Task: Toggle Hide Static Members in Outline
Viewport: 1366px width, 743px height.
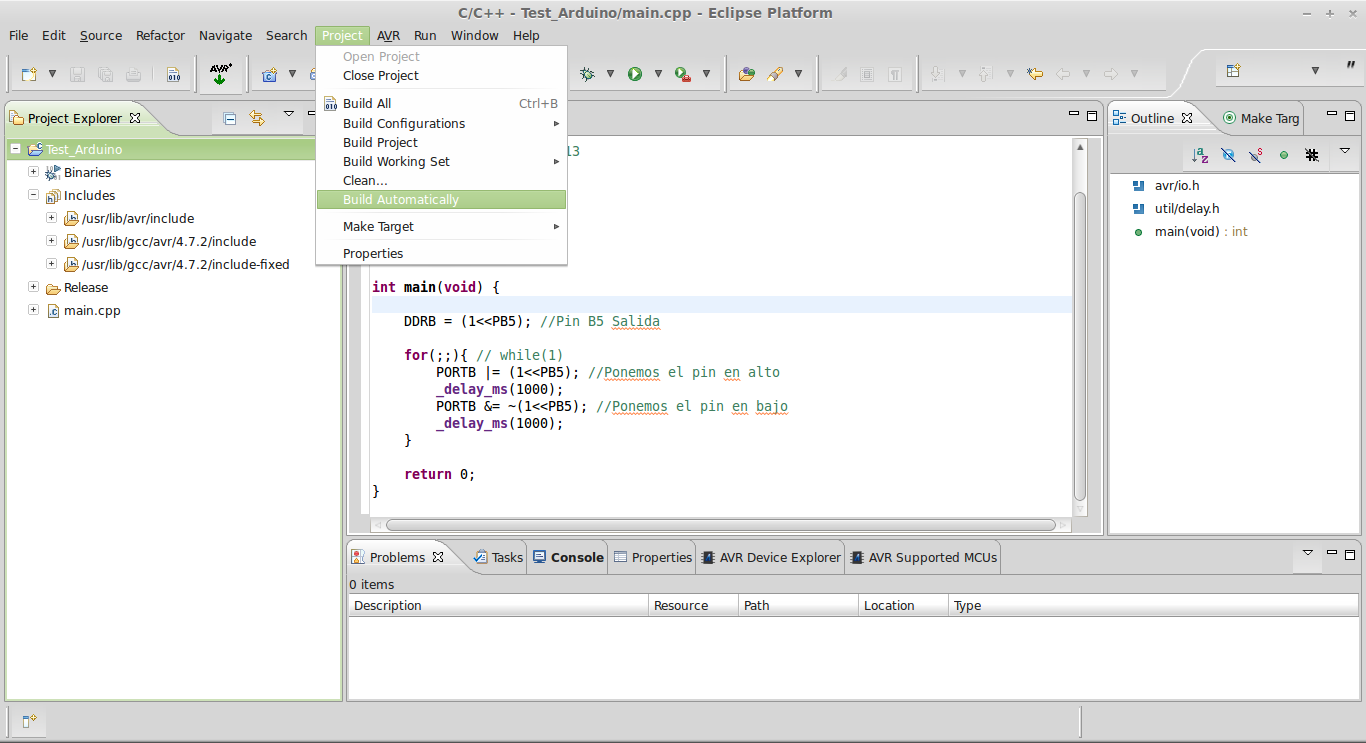Action: [x=1256, y=156]
